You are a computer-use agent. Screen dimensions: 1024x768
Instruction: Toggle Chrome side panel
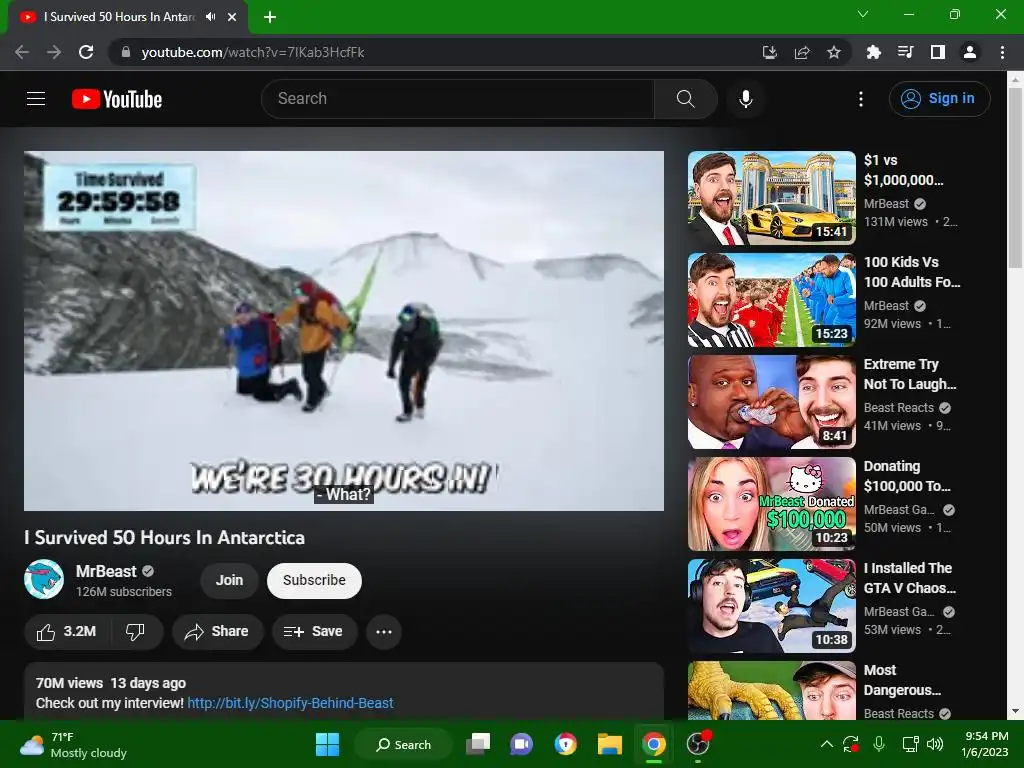(x=938, y=52)
